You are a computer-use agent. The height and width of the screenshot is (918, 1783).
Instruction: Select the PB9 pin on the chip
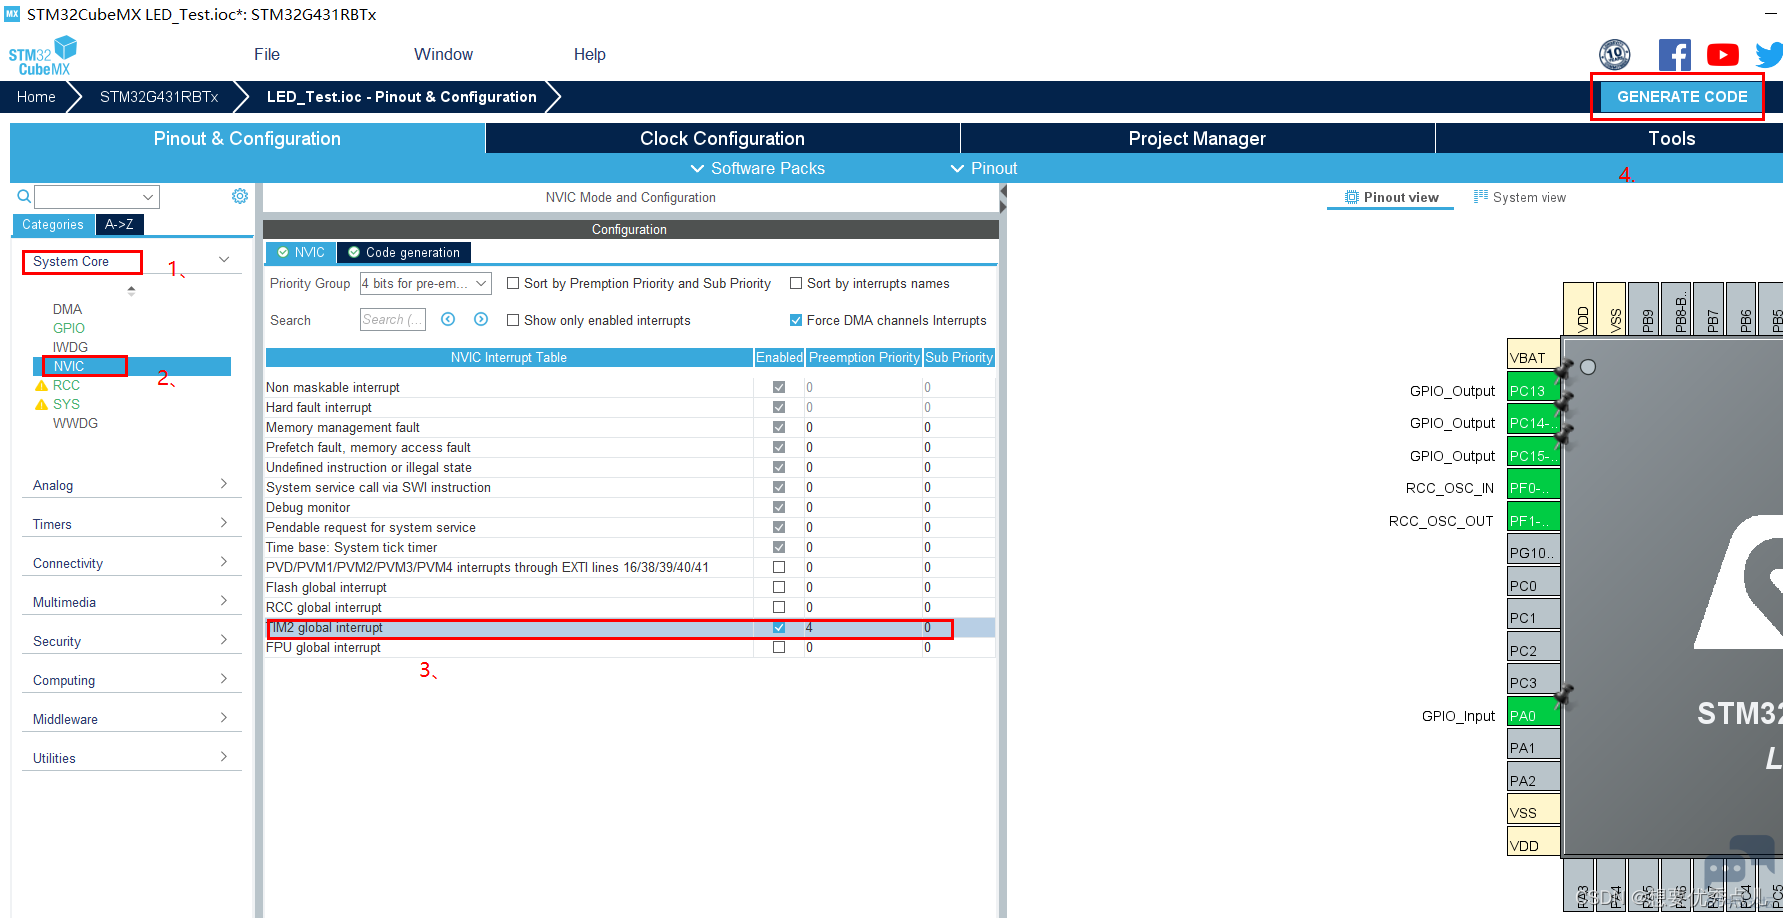pyautogui.click(x=1645, y=309)
